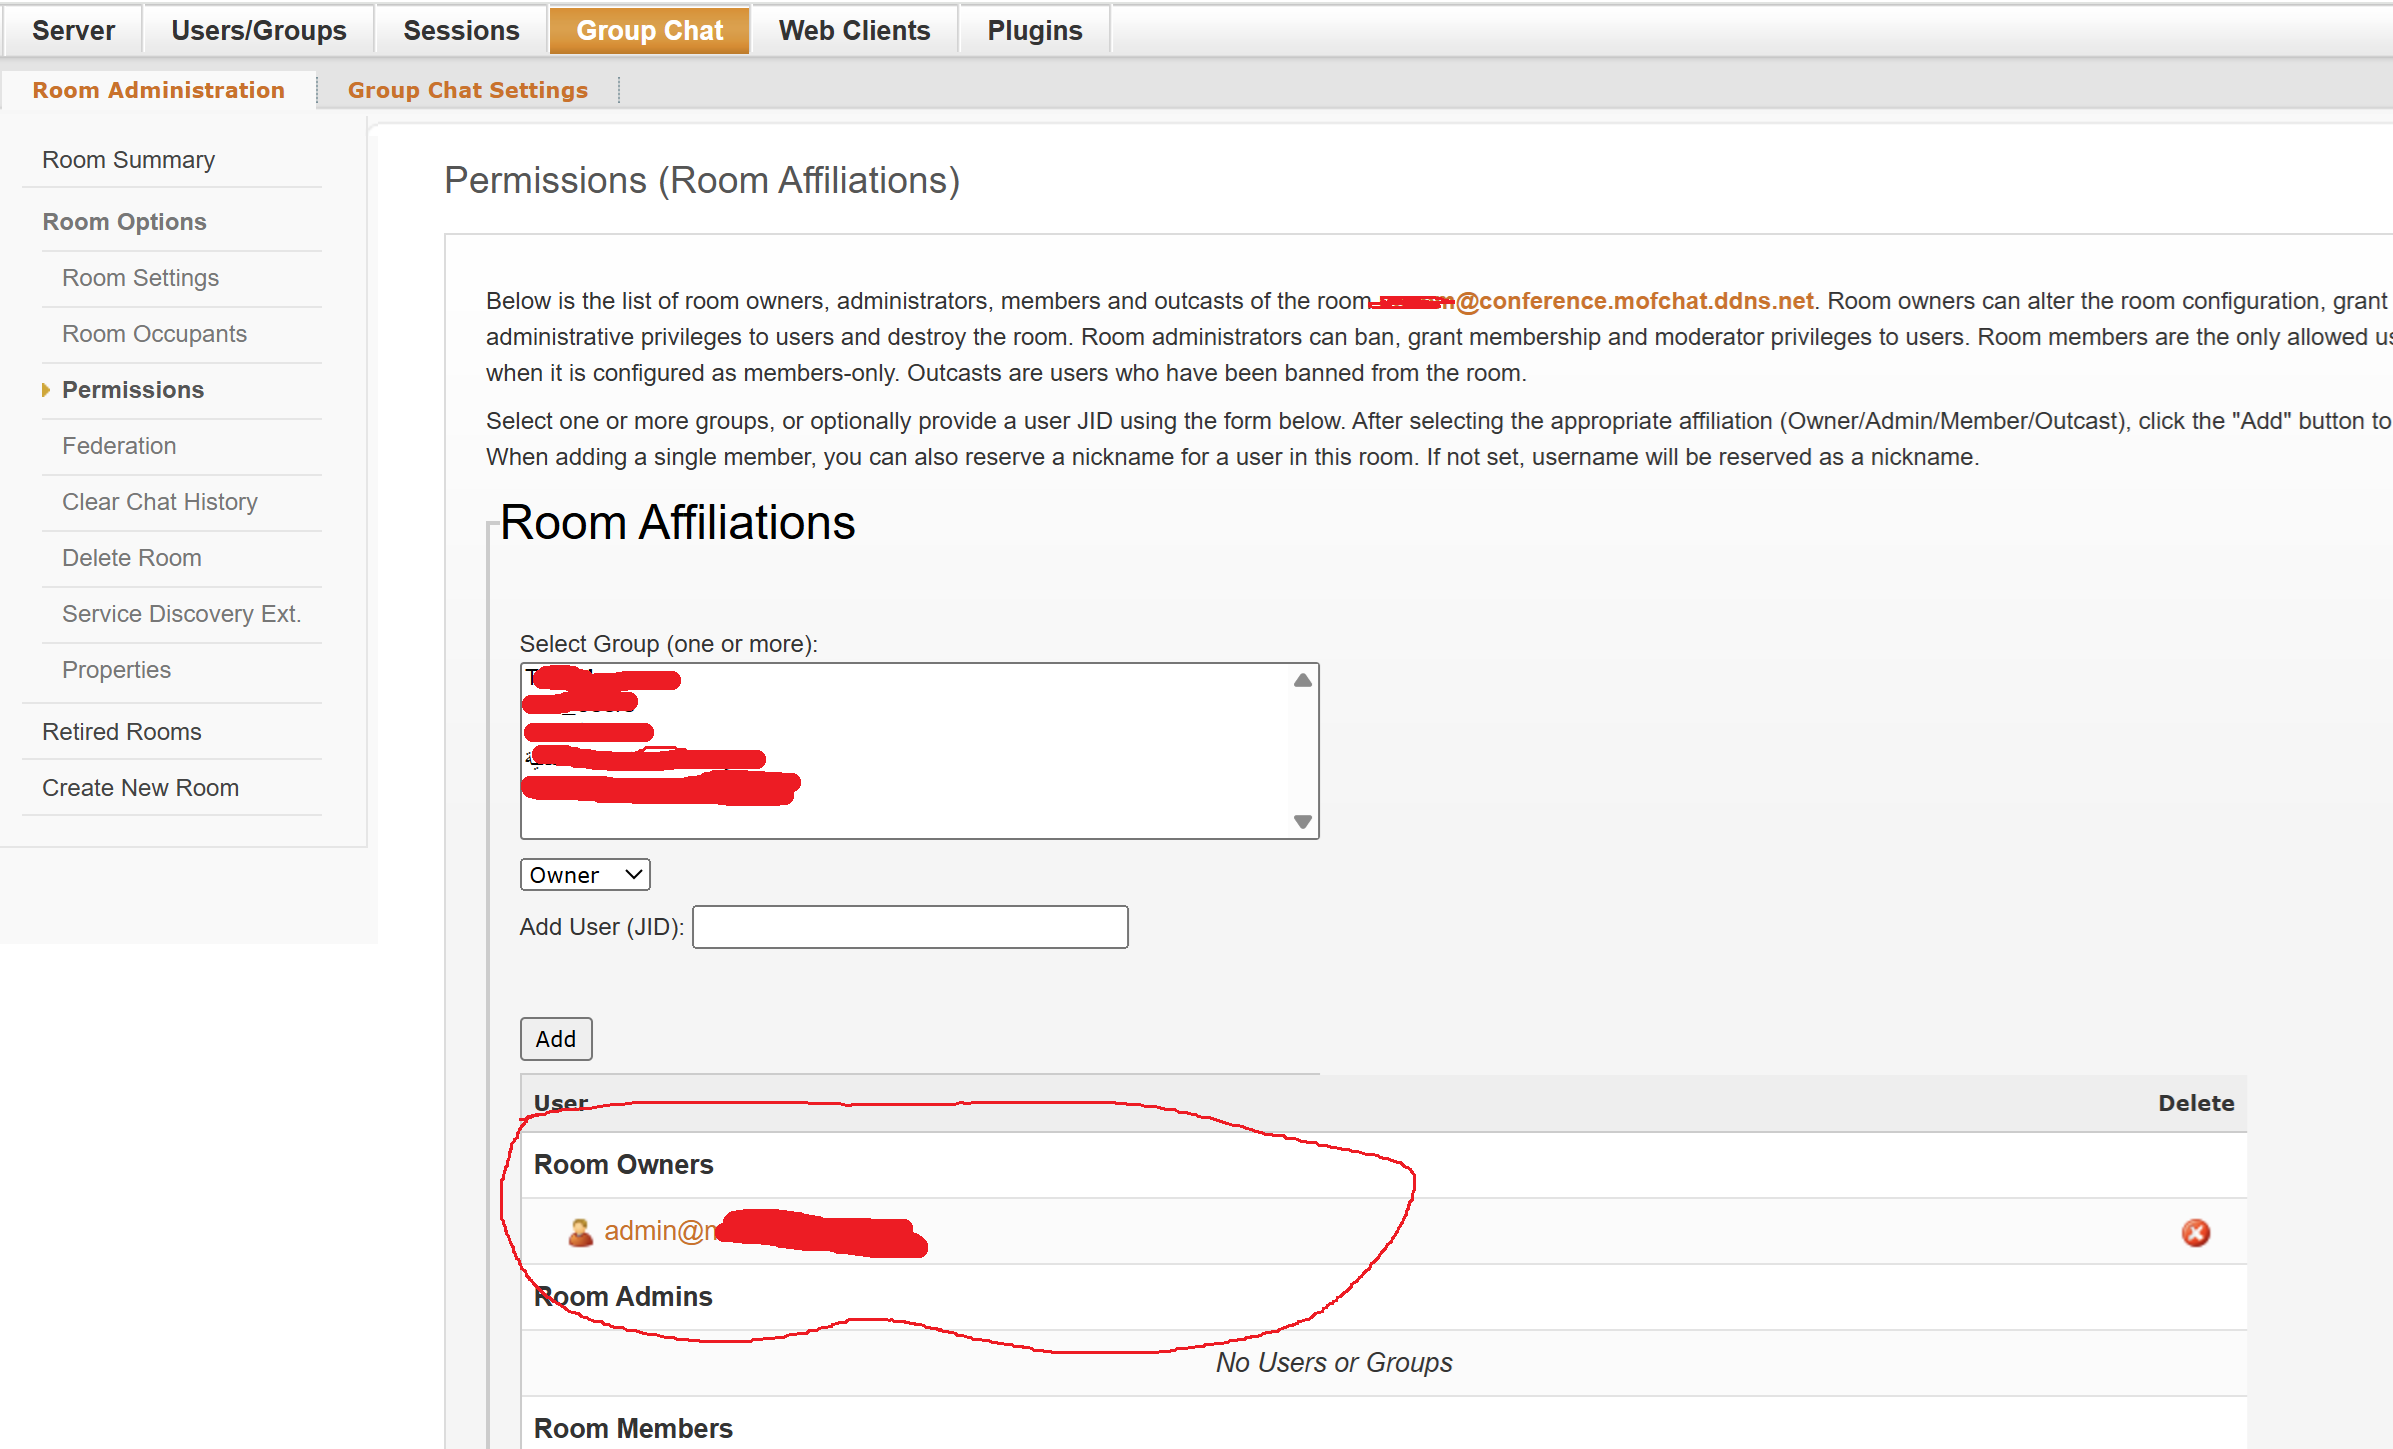Open Create New Room
The width and height of the screenshot is (2393, 1449).
pos(140,788)
